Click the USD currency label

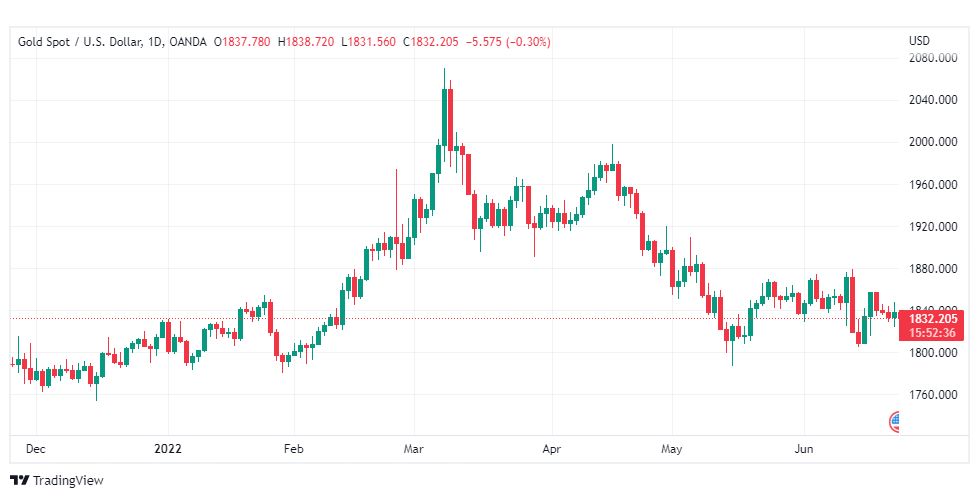tap(919, 41)
